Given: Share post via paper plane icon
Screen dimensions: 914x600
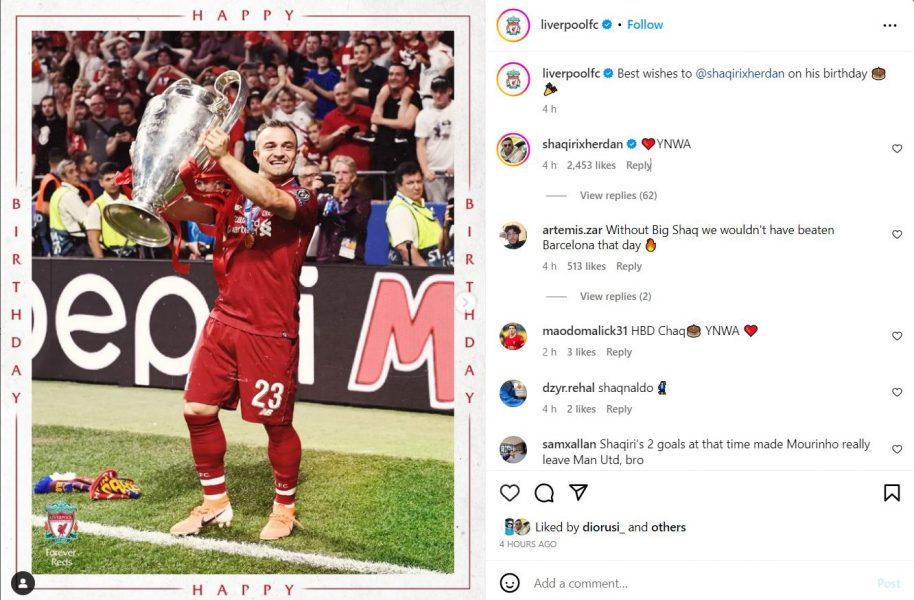Looking at the screenshot, I should point(578,492).
